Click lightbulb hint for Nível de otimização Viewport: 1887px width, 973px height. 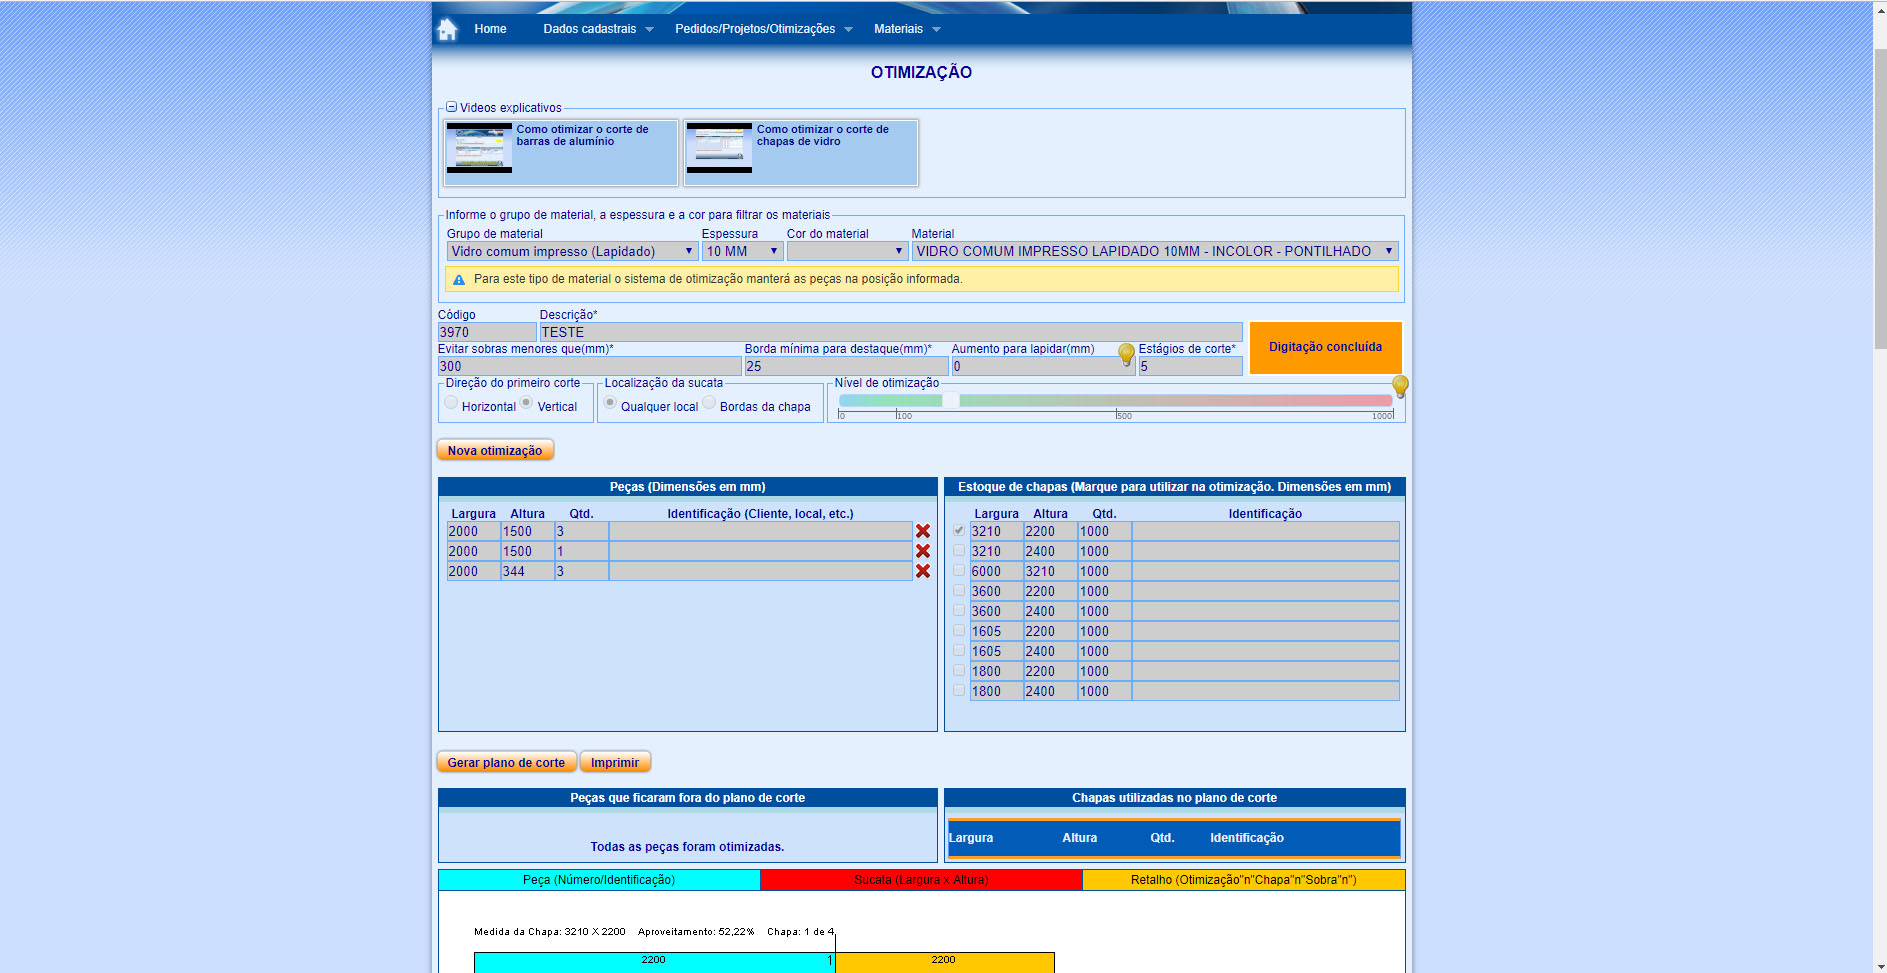pos(1400,385)
